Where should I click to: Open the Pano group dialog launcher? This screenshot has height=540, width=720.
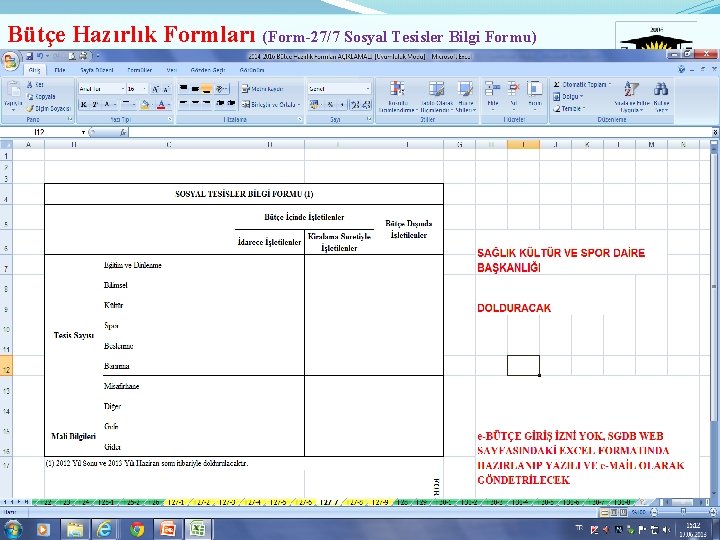point(70,119)
